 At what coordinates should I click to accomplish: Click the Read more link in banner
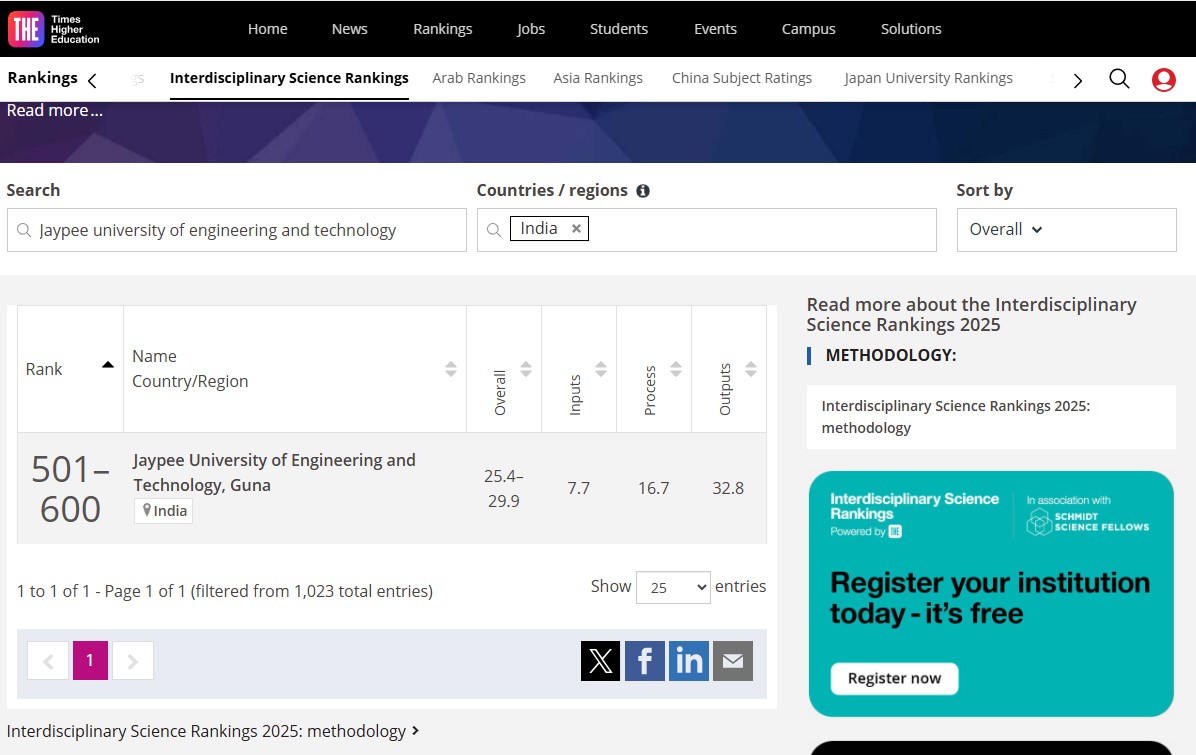[x=54, y=111]
